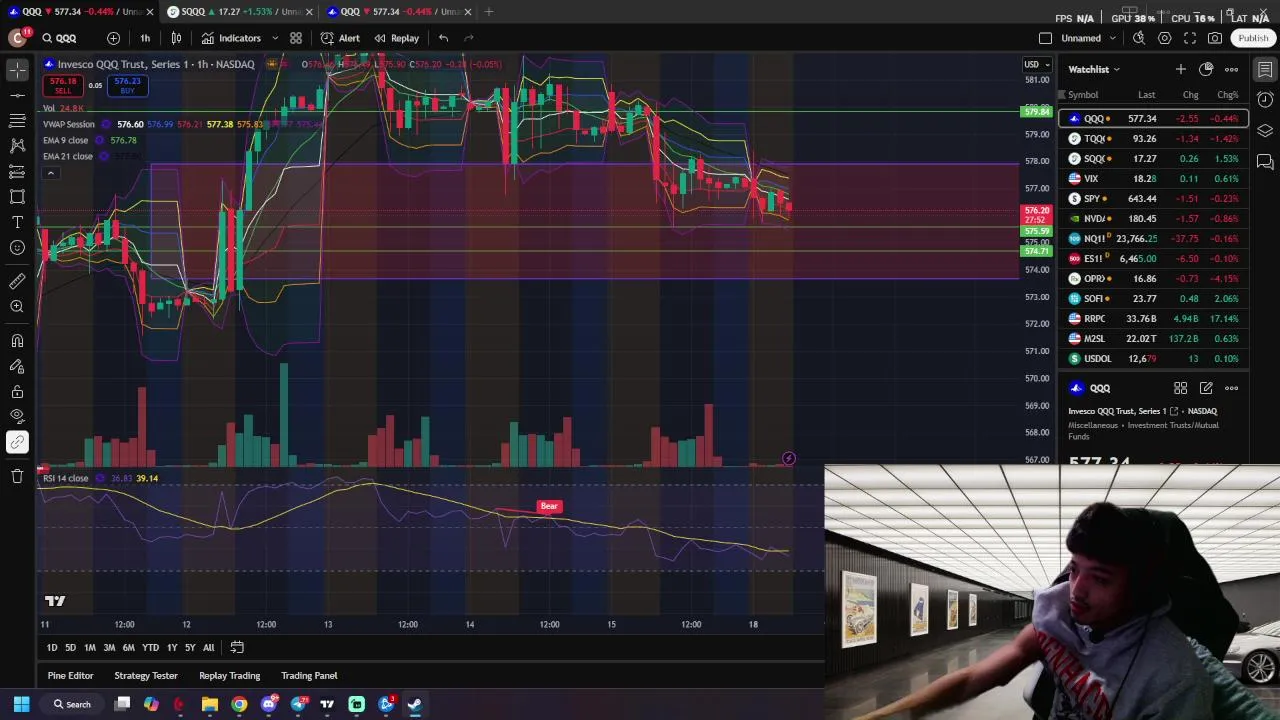
Task: Open the pattern drawing tools
Action: pyautogui.click(x=17, y=146)
